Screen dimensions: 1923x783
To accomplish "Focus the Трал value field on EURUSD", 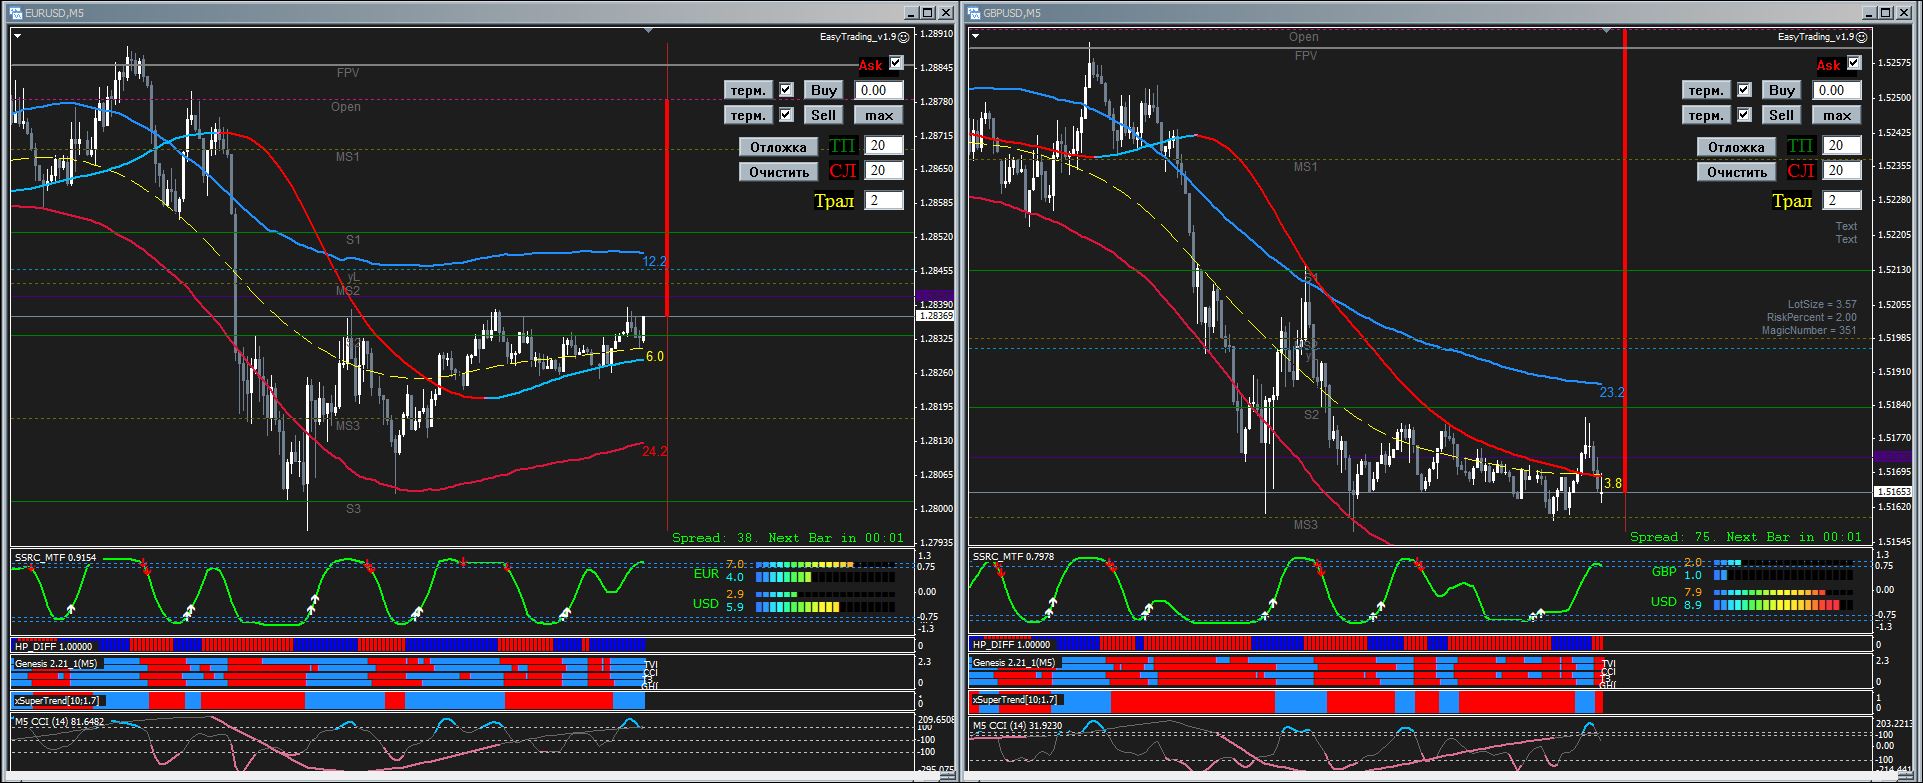I will [884, 201].
